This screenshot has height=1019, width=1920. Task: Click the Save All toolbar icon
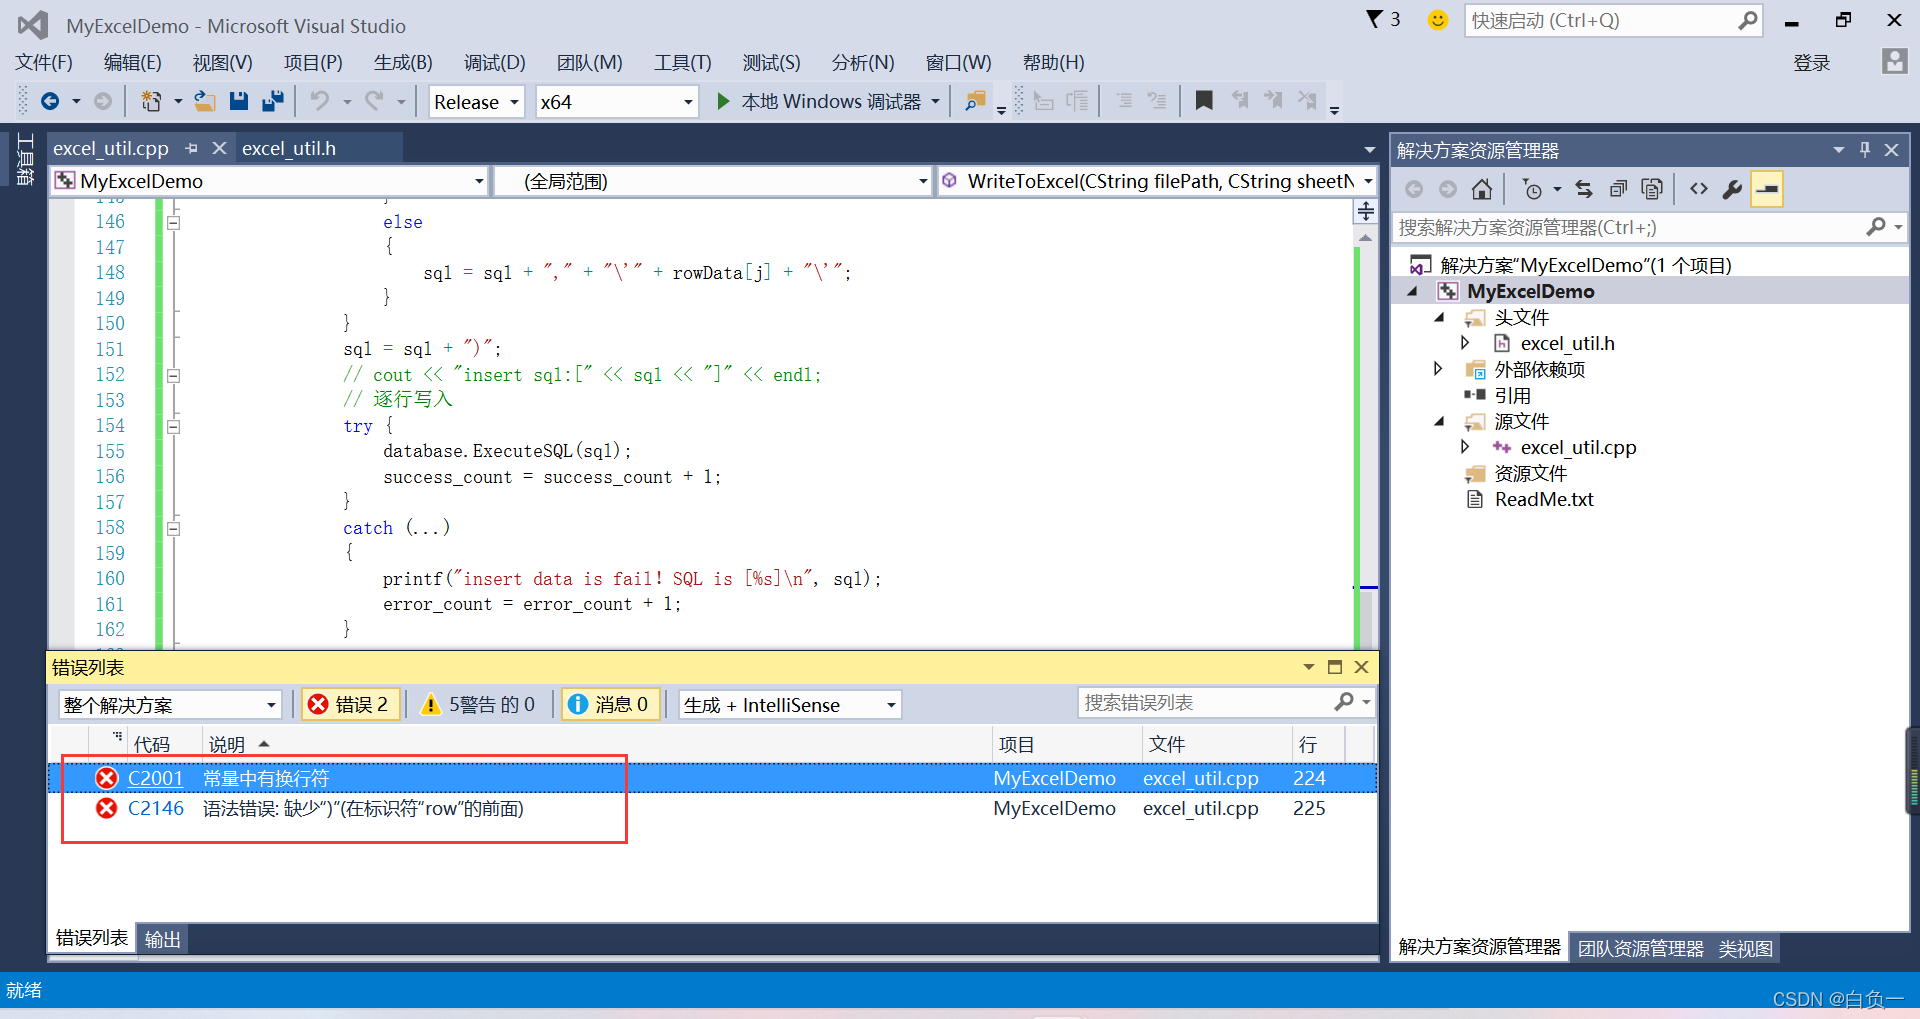coord(272,101)
